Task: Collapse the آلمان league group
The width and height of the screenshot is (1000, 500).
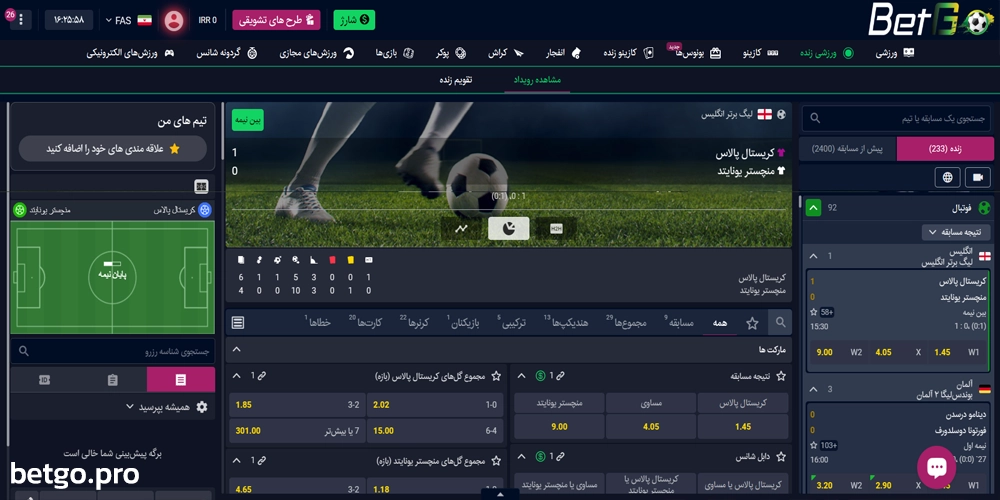Action: click(x=813, y=389)
